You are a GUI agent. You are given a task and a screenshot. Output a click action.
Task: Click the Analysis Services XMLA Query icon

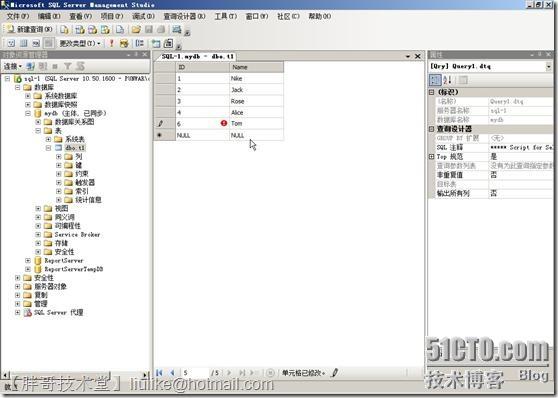pyautogui.click(x=105, y=30)
